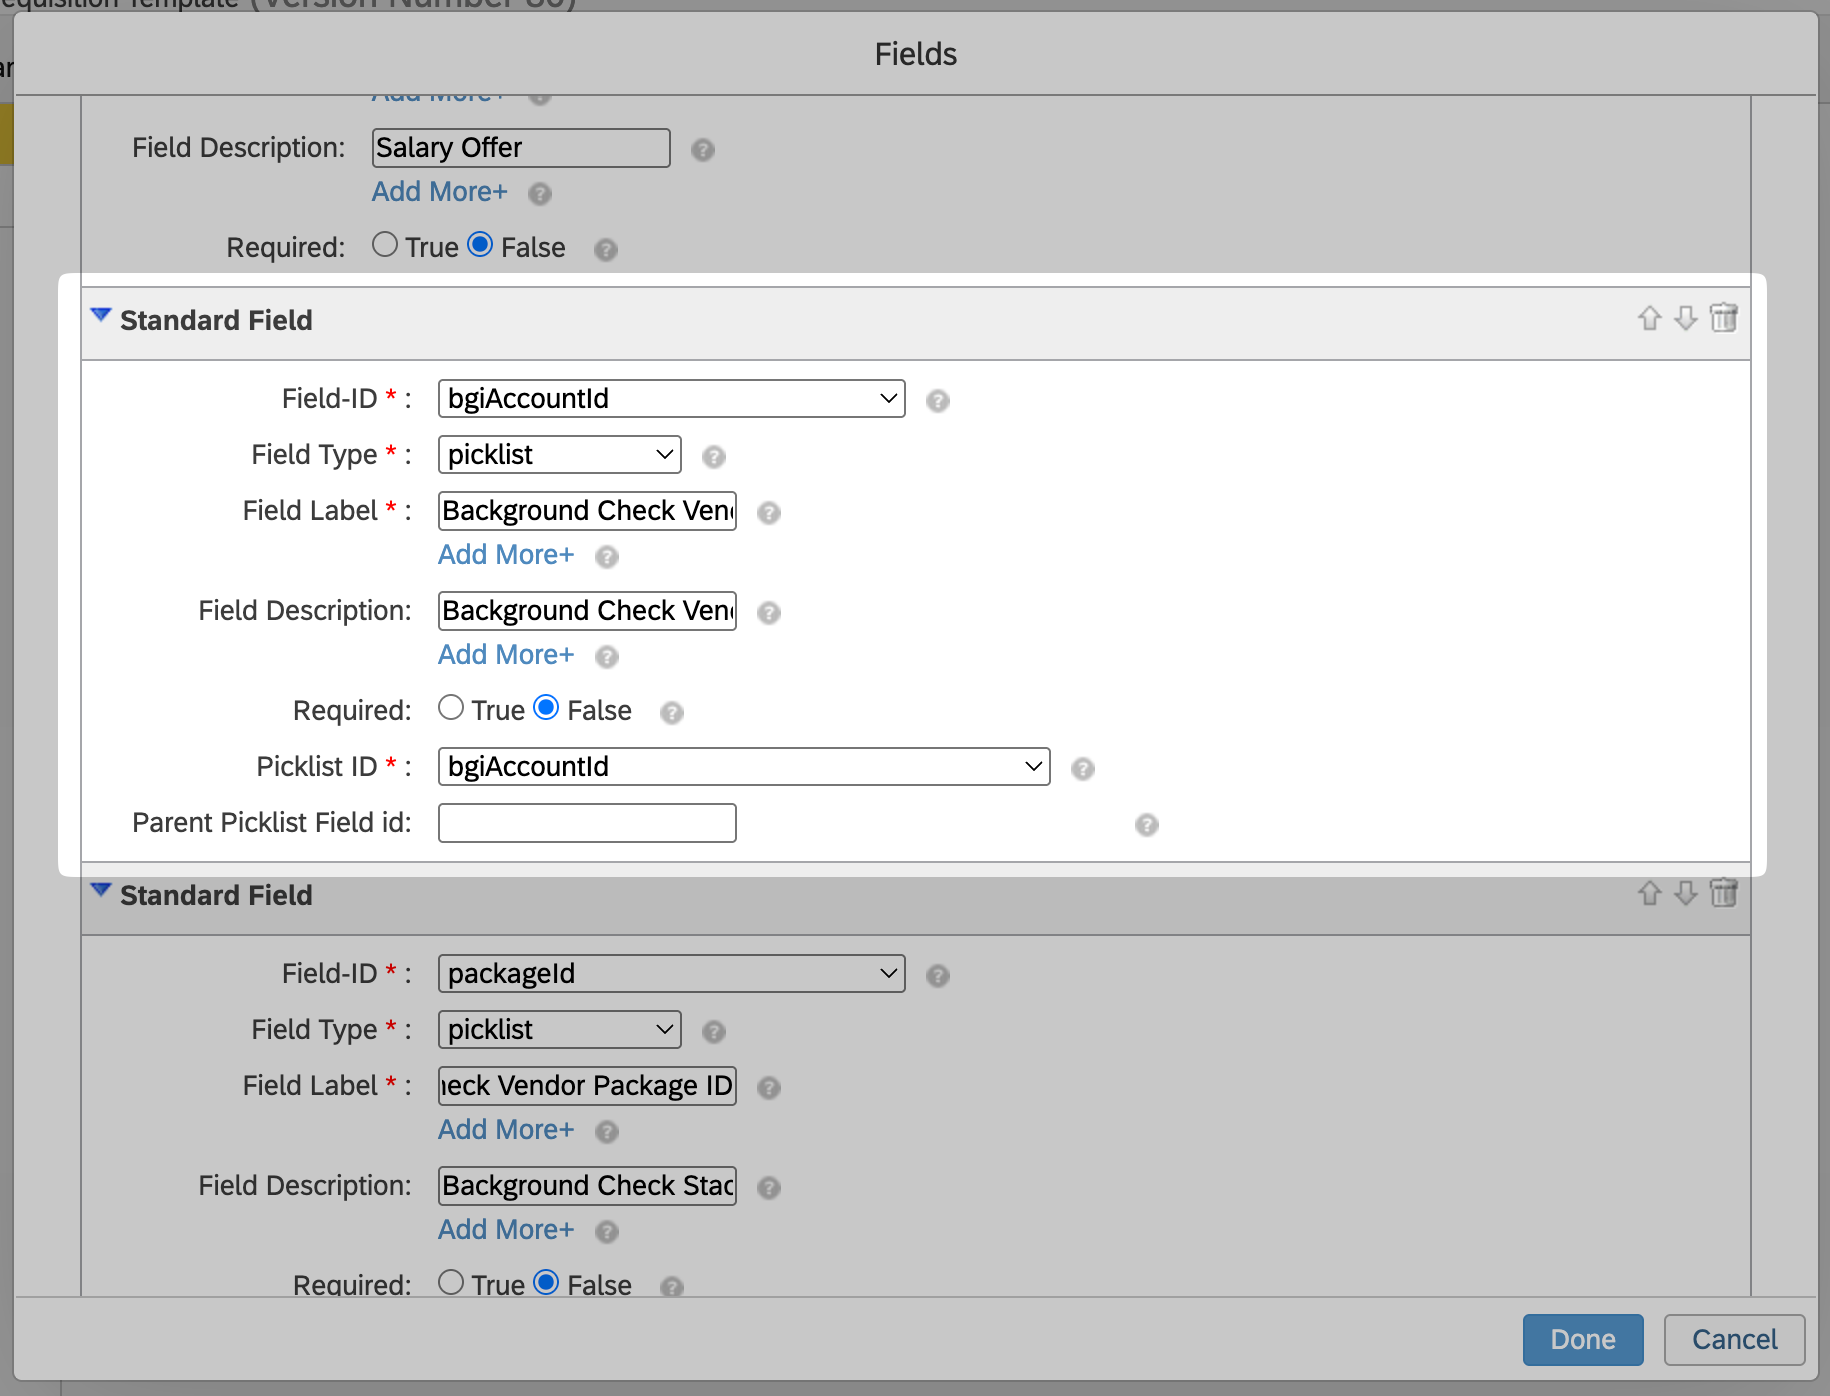Screen dimensions: 1830x1396
Task: Click help icon beside Picklist ID dropdown
Action: [1082, 769]
